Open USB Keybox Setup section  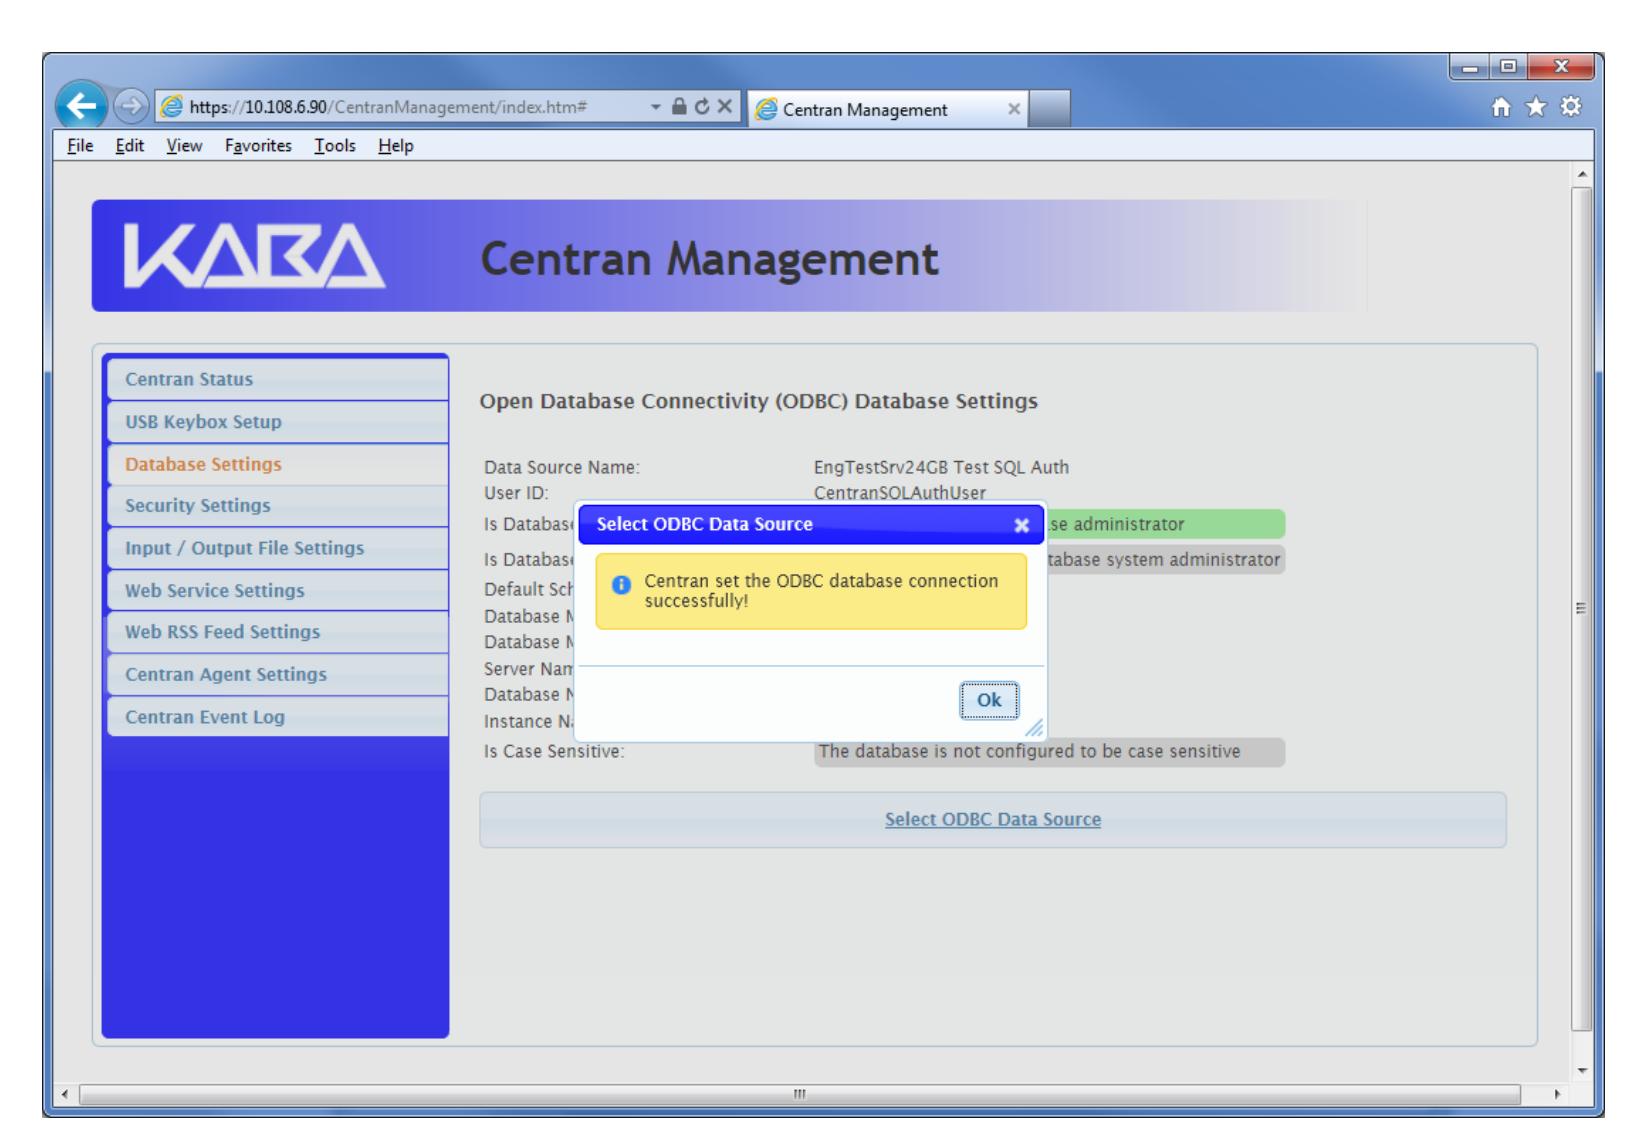pos(277,421)
